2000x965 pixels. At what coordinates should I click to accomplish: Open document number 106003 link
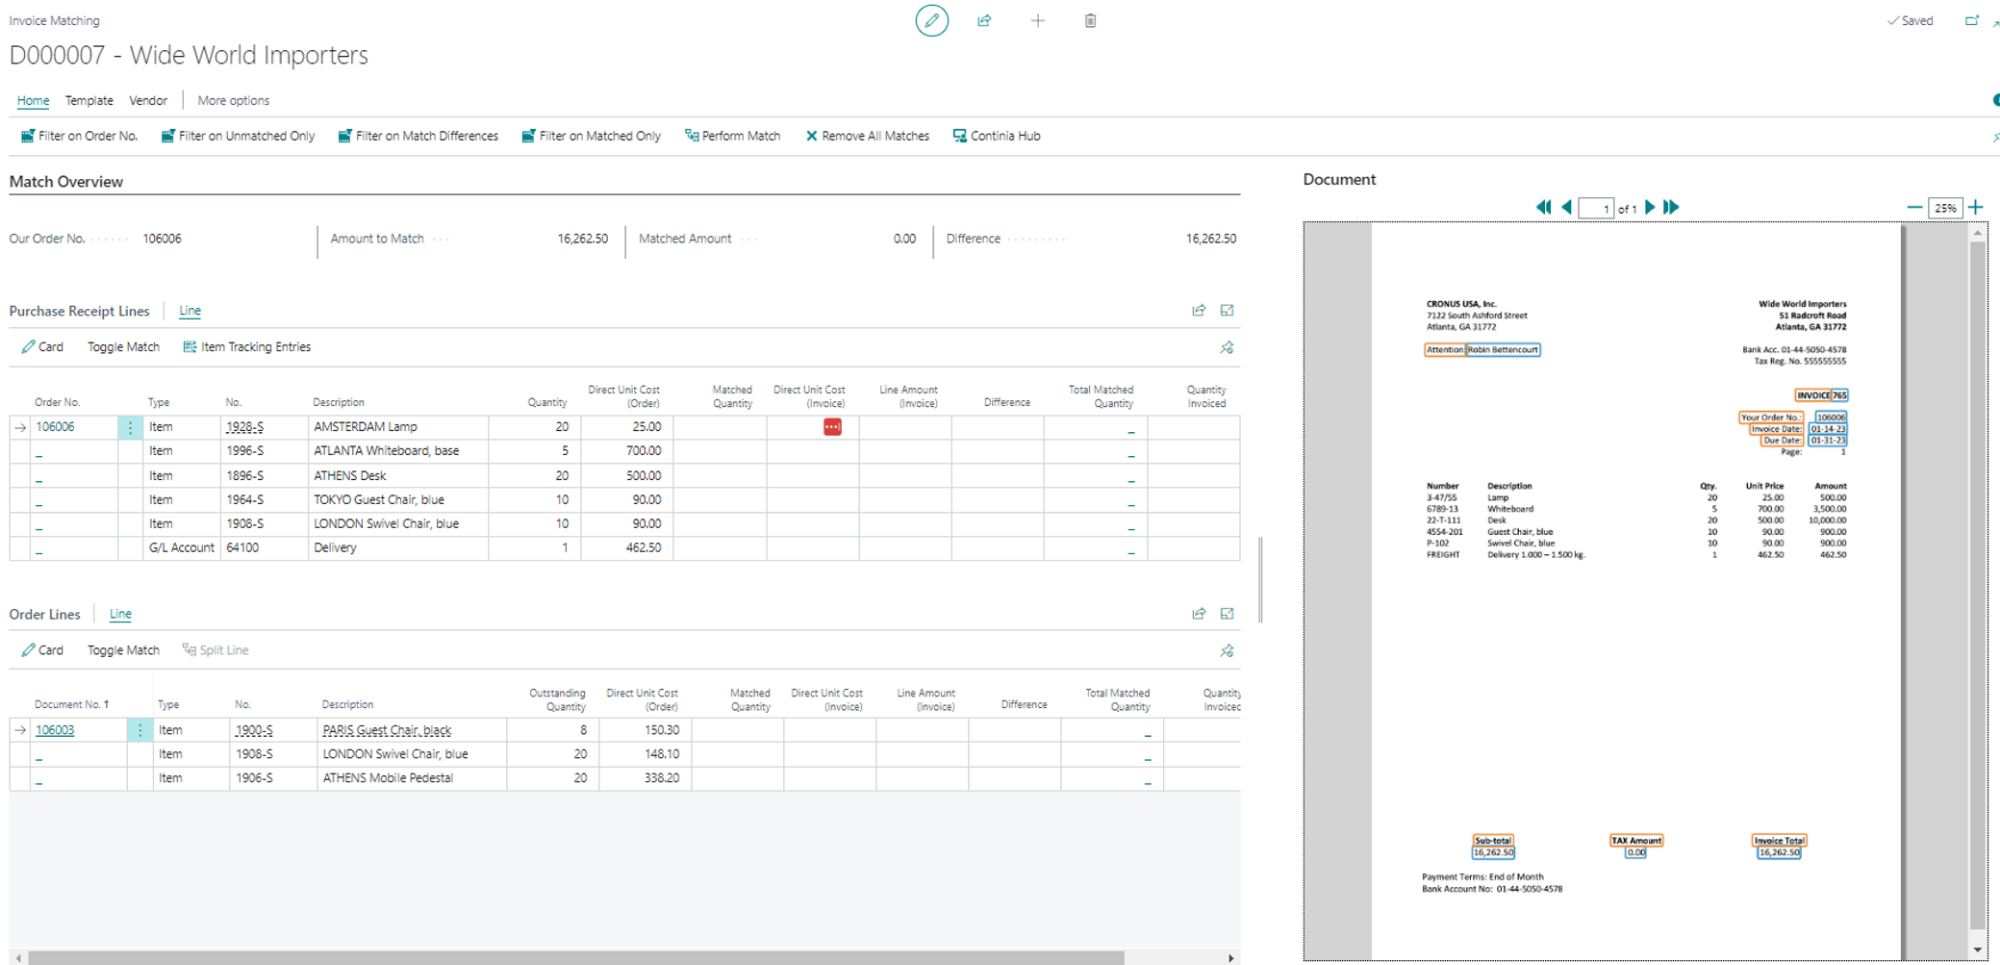pos(55,730)
